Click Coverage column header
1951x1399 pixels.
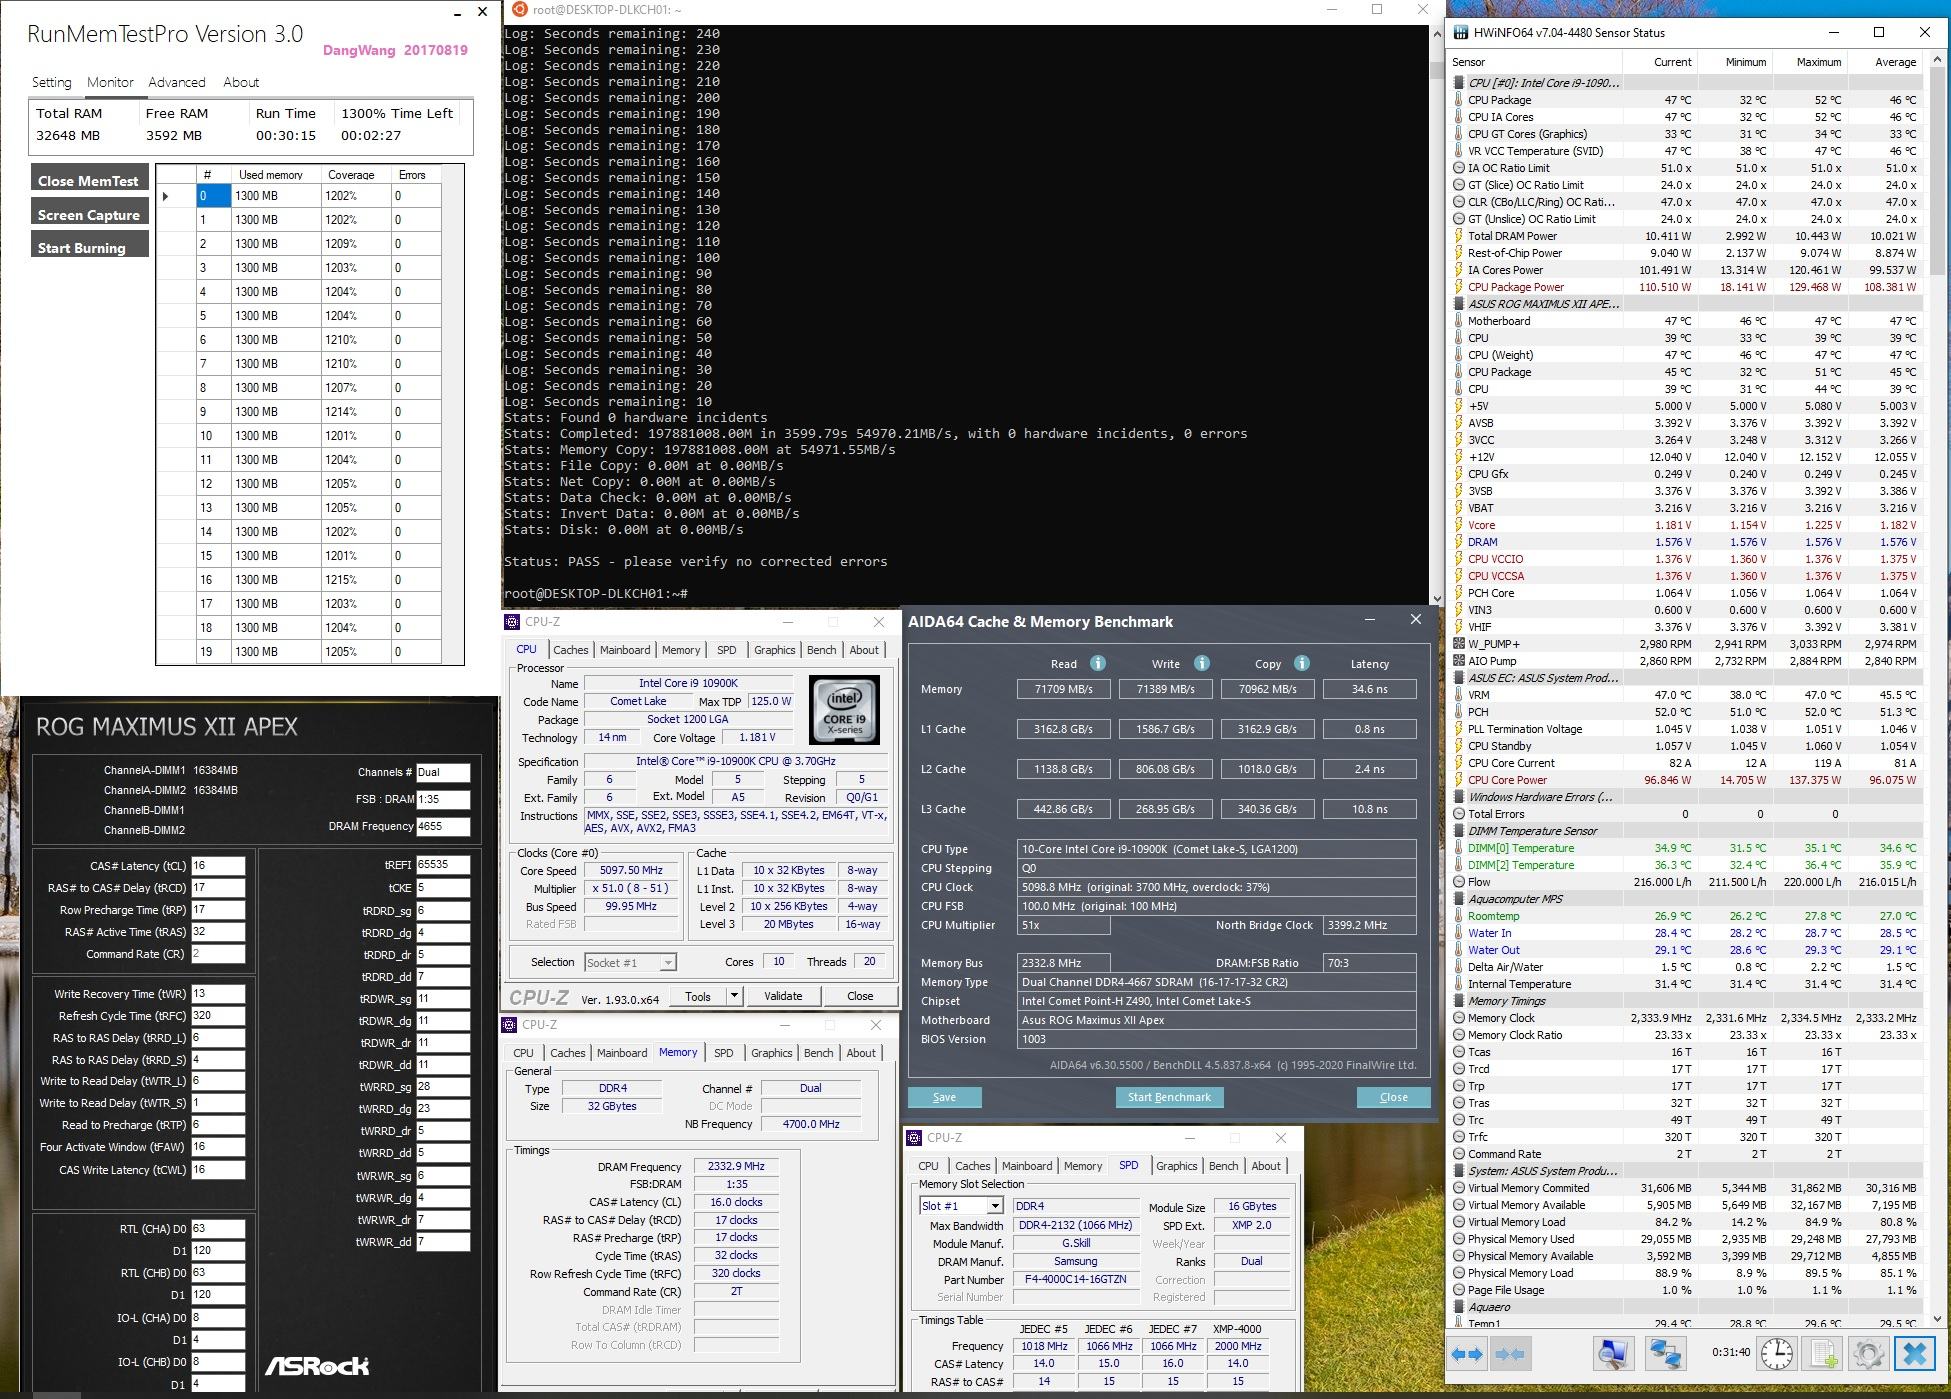pyautogui.click(x=351, y=175)
